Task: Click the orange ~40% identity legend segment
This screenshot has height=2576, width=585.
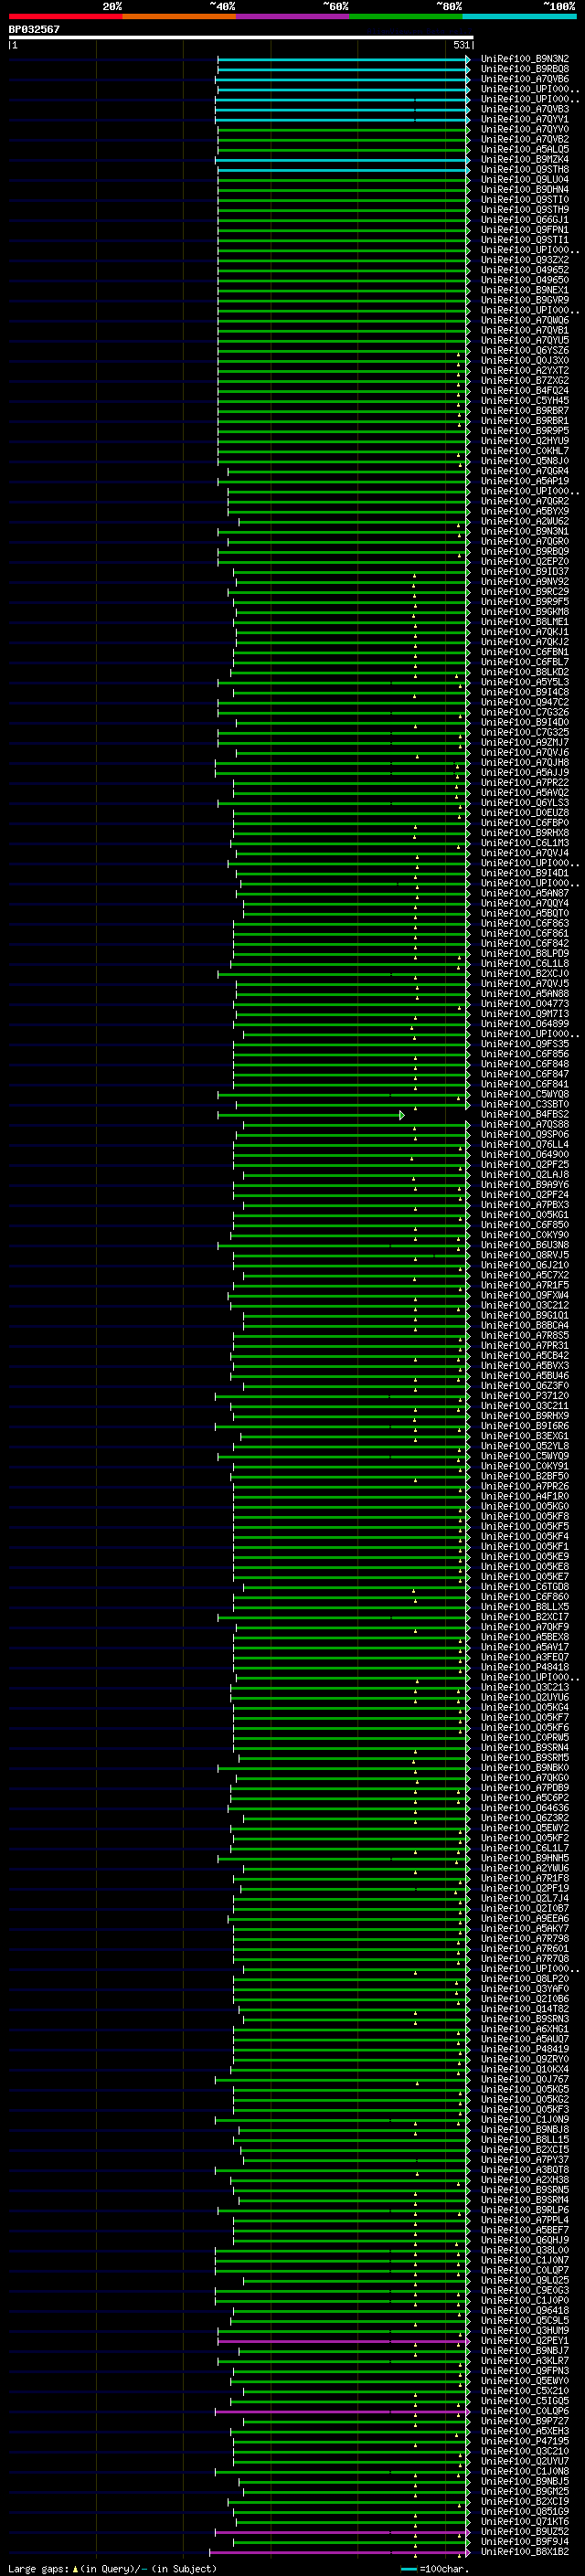Action: point(179,16)
